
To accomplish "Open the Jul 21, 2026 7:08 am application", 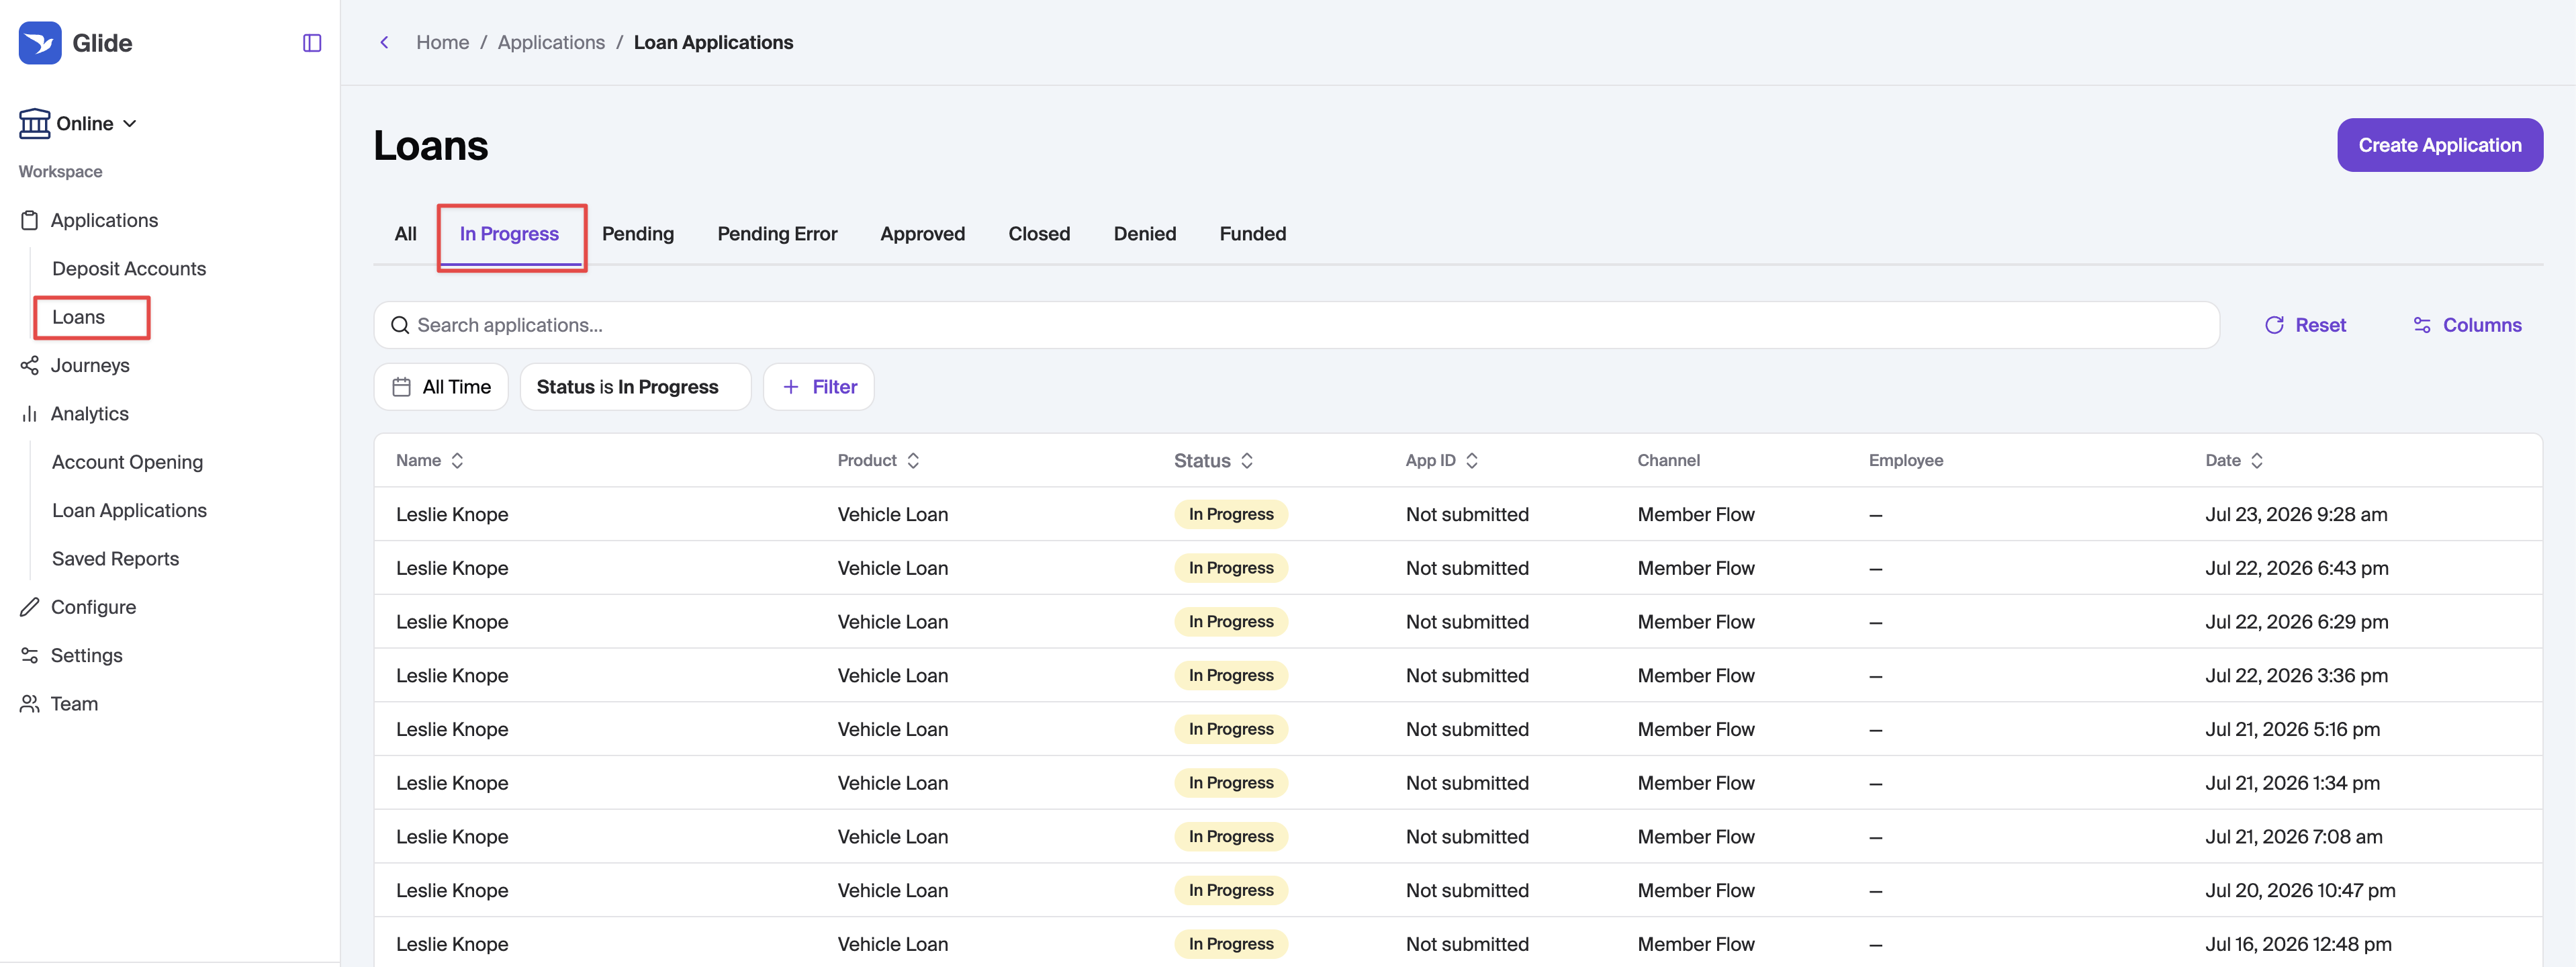I will point(1458,836).
